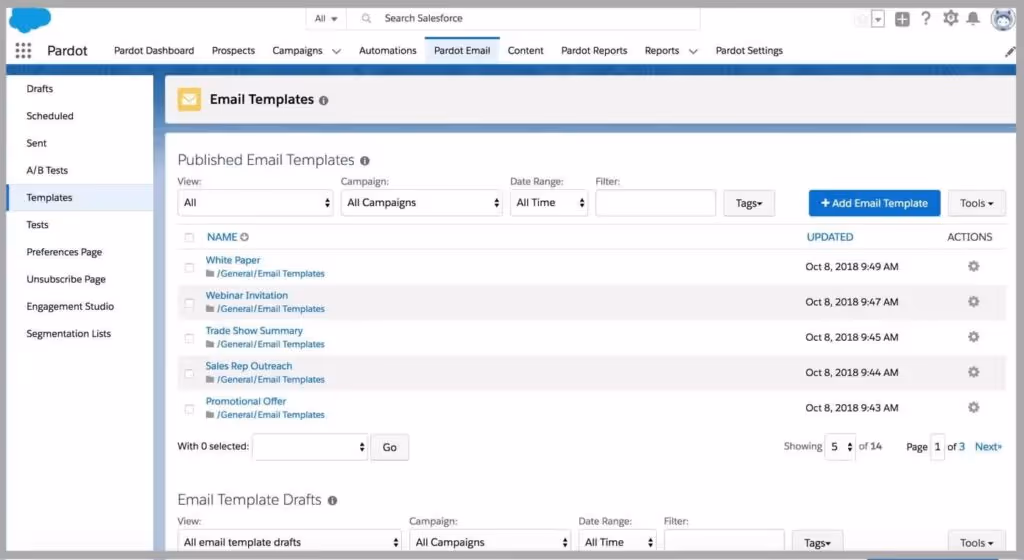1024x560 pixels.
Task: Open the published View All dropdown
Action: (255, 203)
